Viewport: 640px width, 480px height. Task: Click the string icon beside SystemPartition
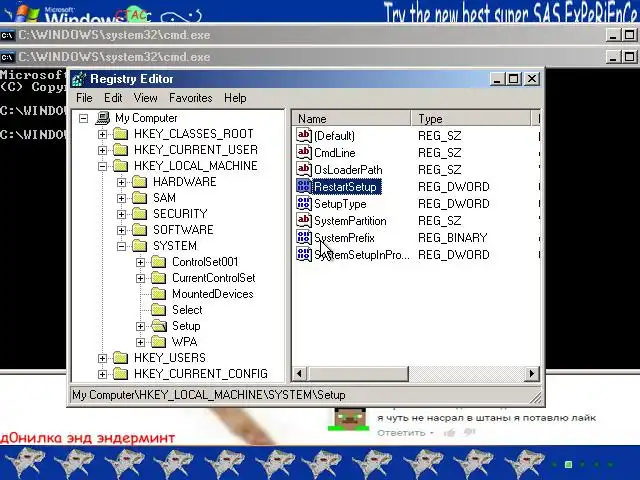tap(304, 220)
